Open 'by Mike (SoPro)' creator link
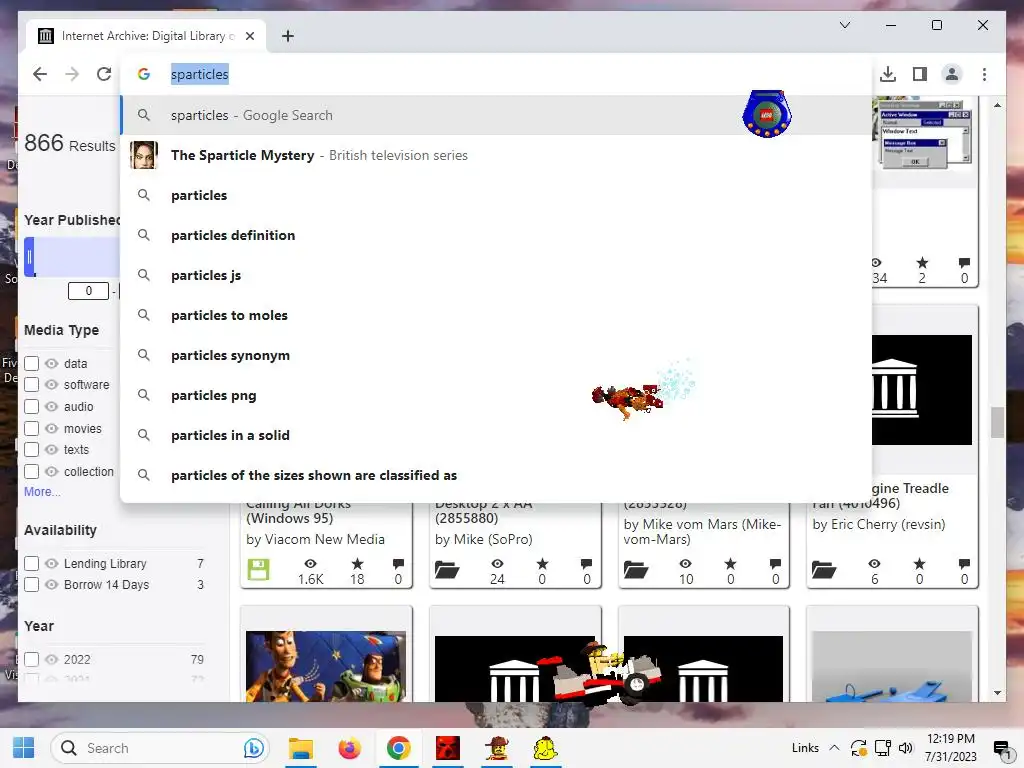Viewport: 1024px width, 768px height. (x=484, y=539)
